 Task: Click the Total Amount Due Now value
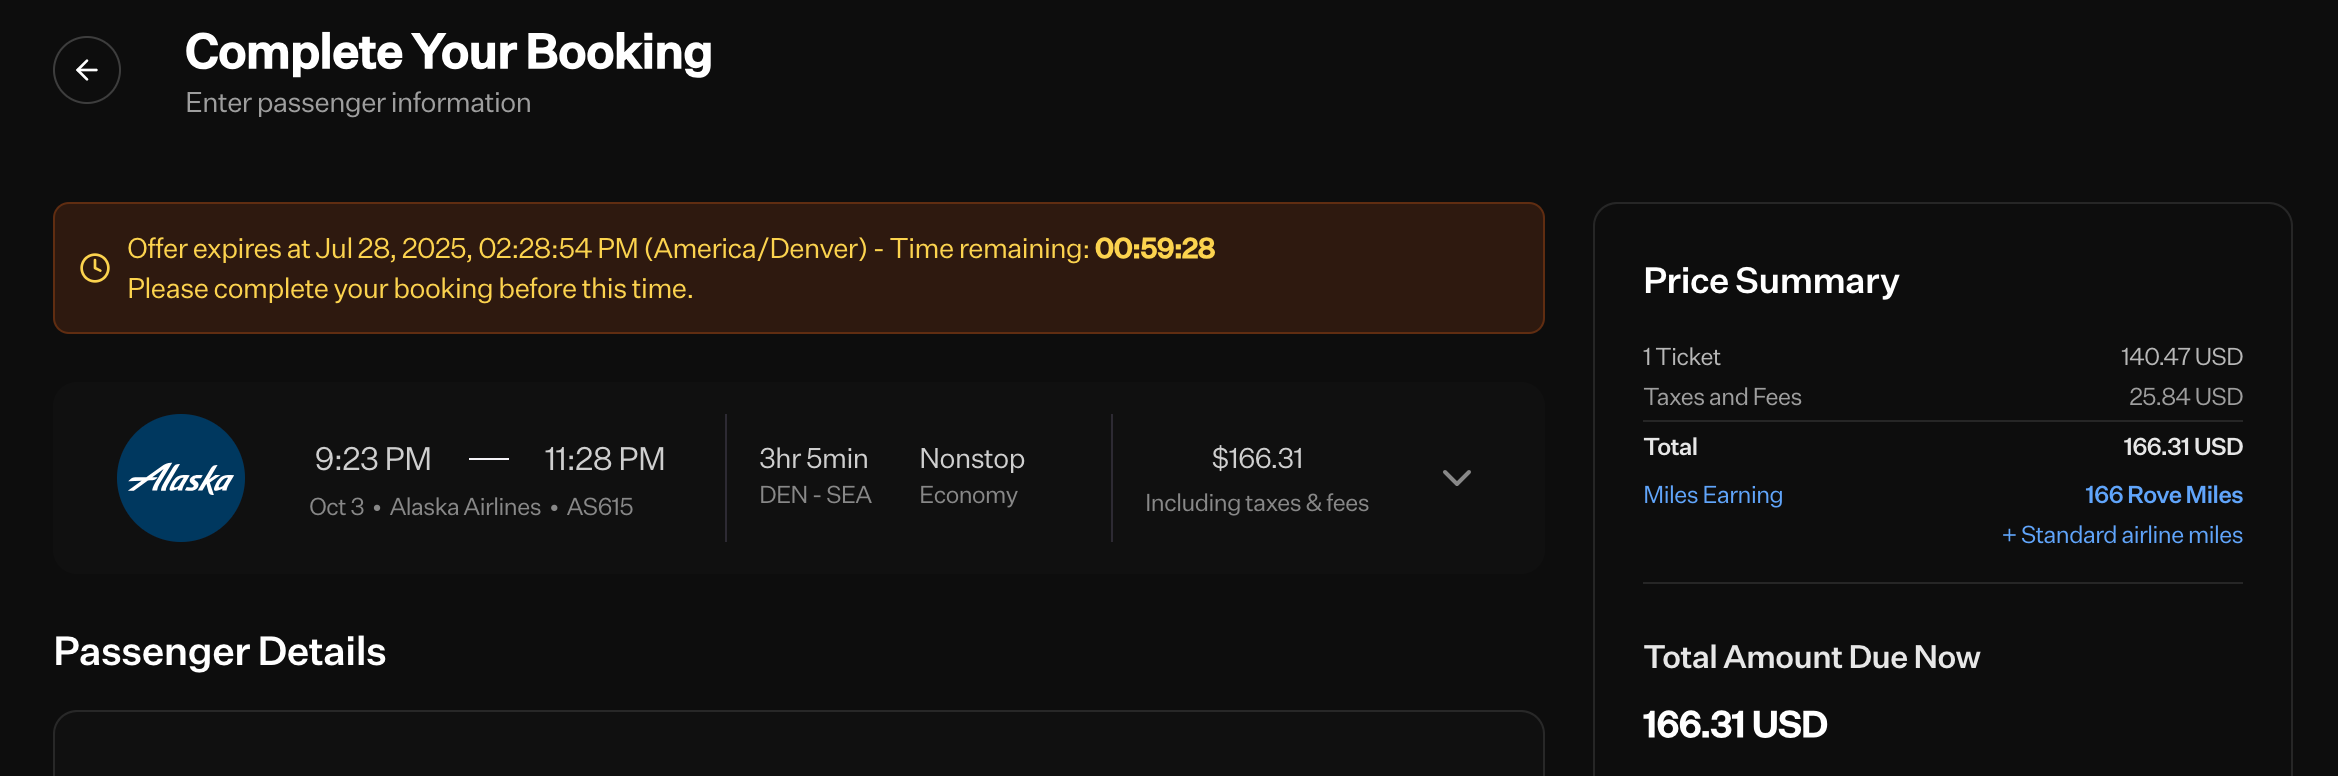point(1735,725)
